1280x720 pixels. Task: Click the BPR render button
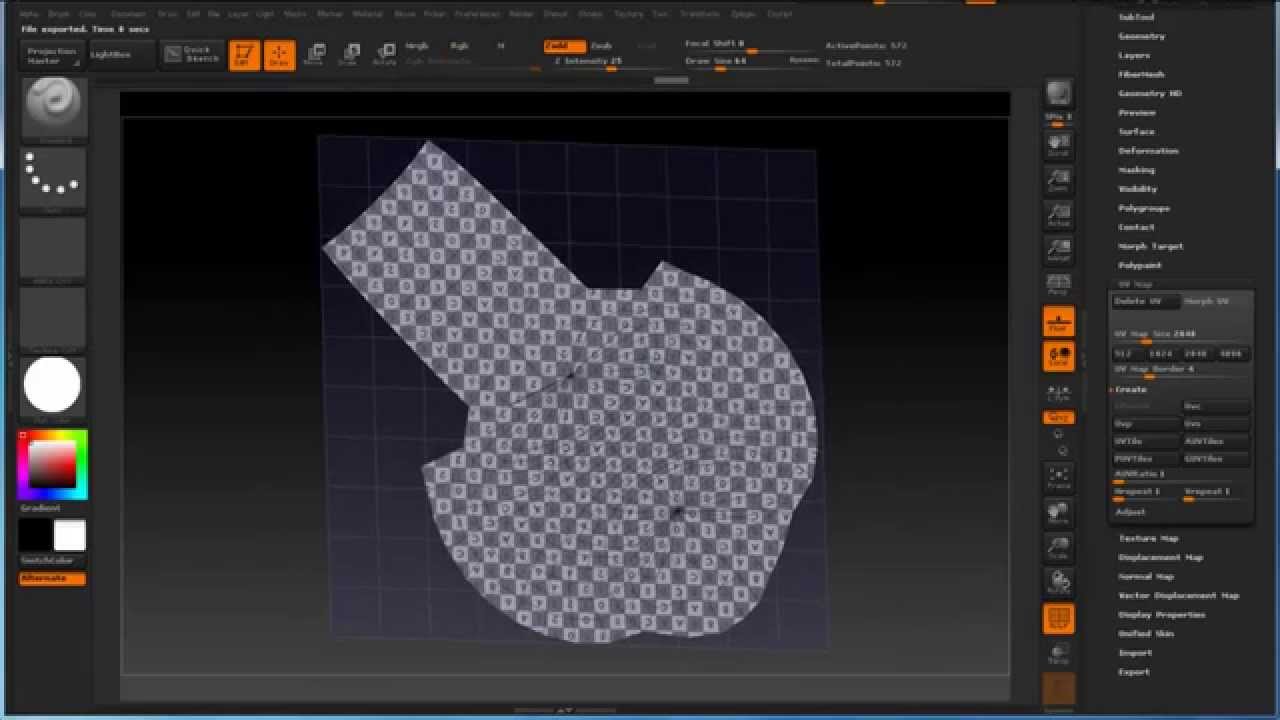[x=1058, y=93]
